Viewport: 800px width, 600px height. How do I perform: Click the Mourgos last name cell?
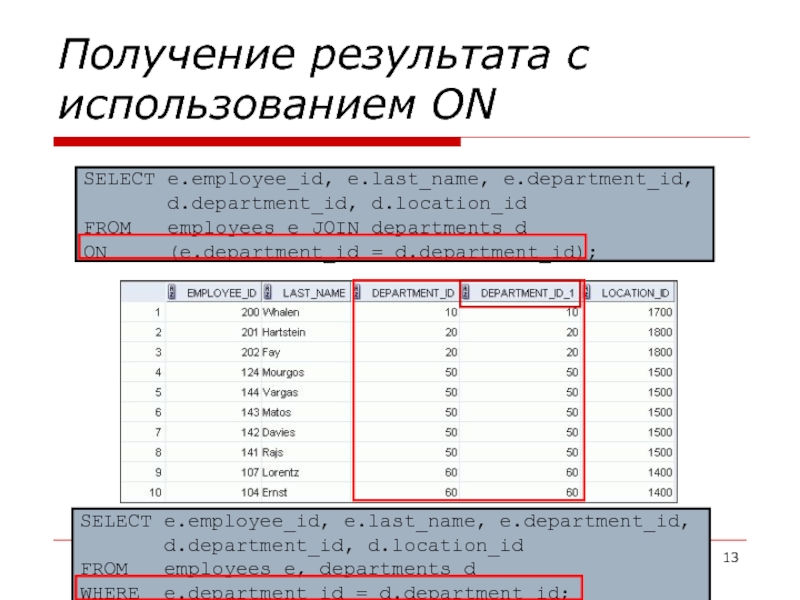(306, 372)
